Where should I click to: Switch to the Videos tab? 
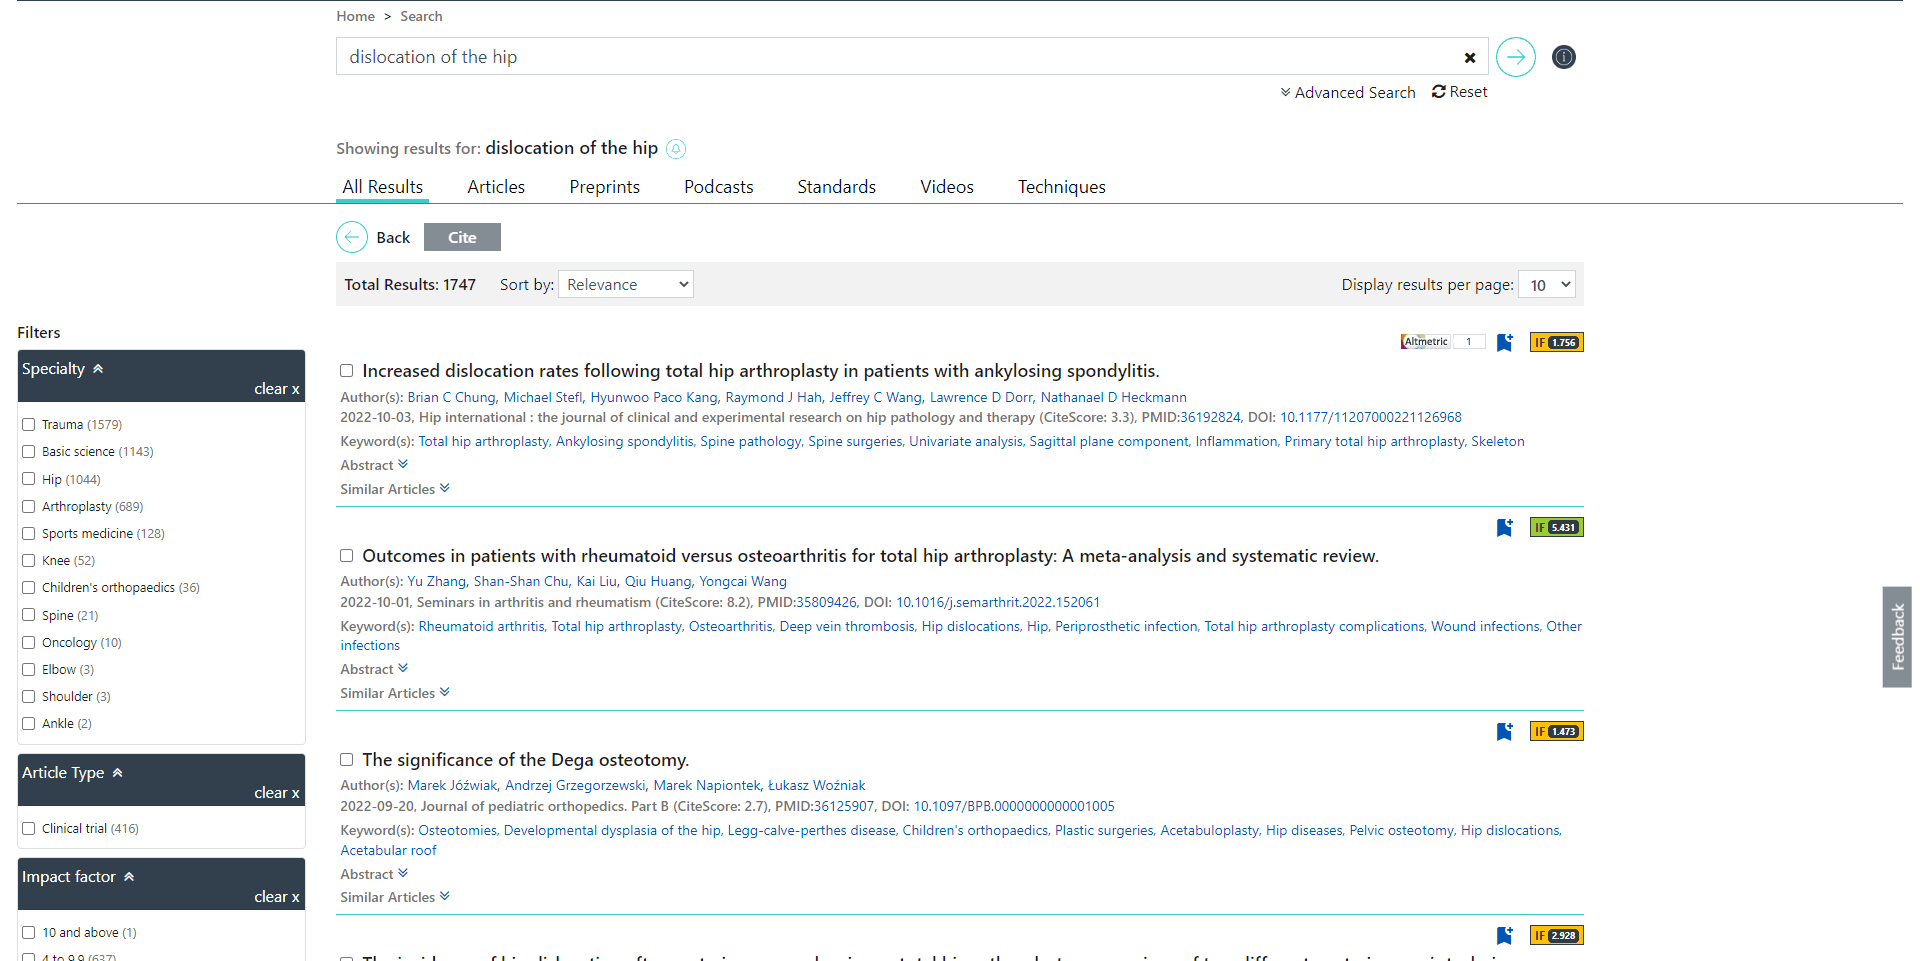(946, 187)
